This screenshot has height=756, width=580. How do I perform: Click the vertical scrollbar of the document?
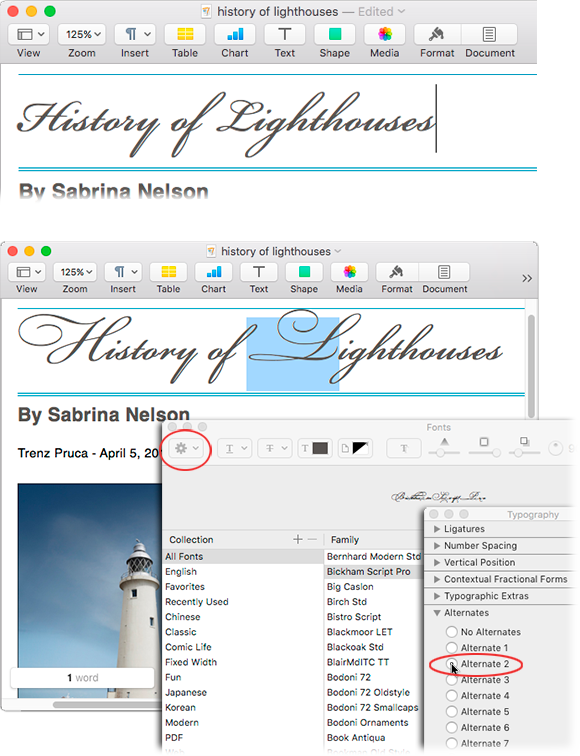531,366
